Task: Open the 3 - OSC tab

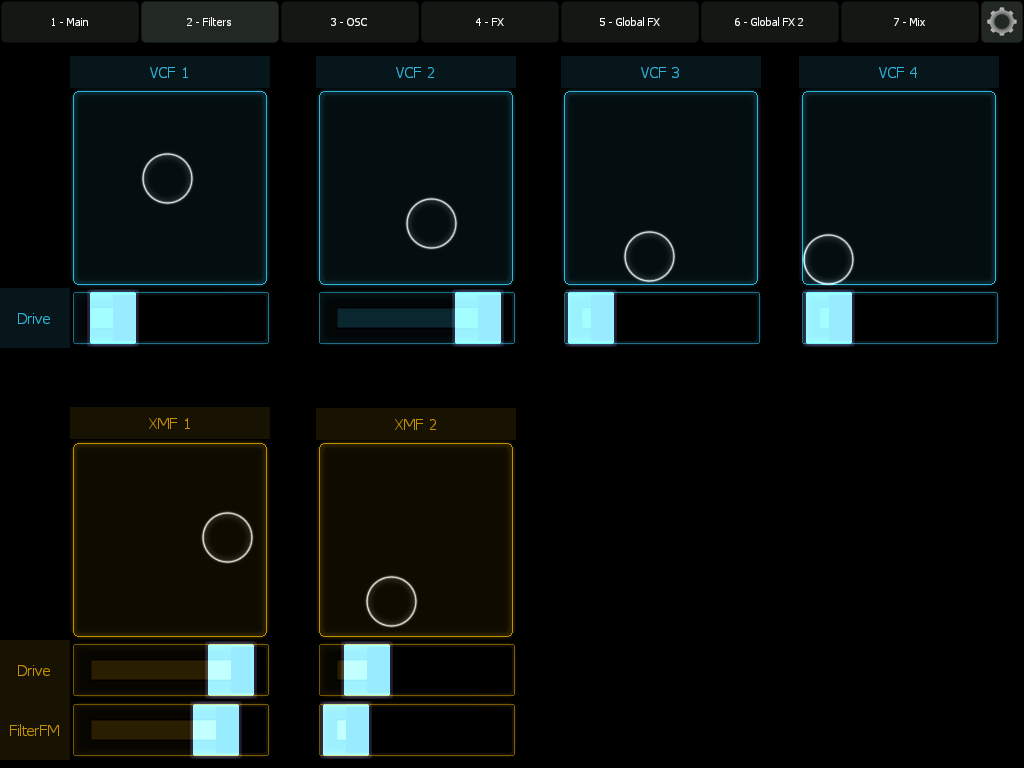Action: 349,22
